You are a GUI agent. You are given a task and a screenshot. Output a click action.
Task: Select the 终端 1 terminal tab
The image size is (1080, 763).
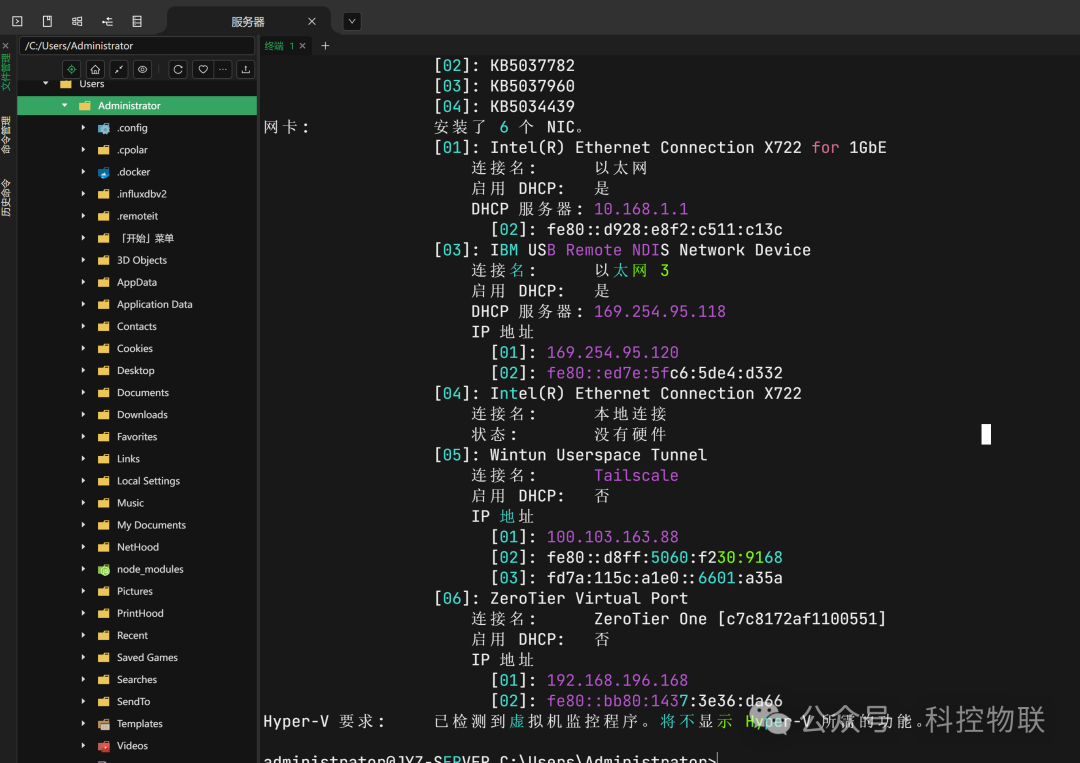[278, 46]
